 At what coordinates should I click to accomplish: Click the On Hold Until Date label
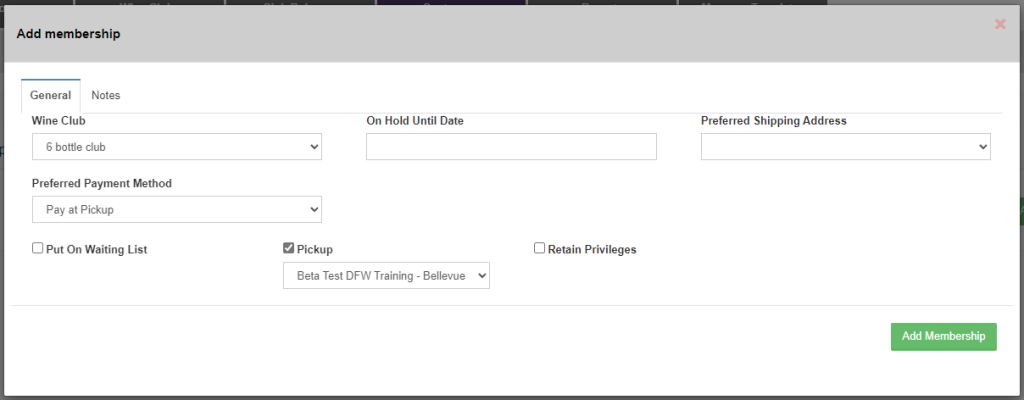[415, 121]
